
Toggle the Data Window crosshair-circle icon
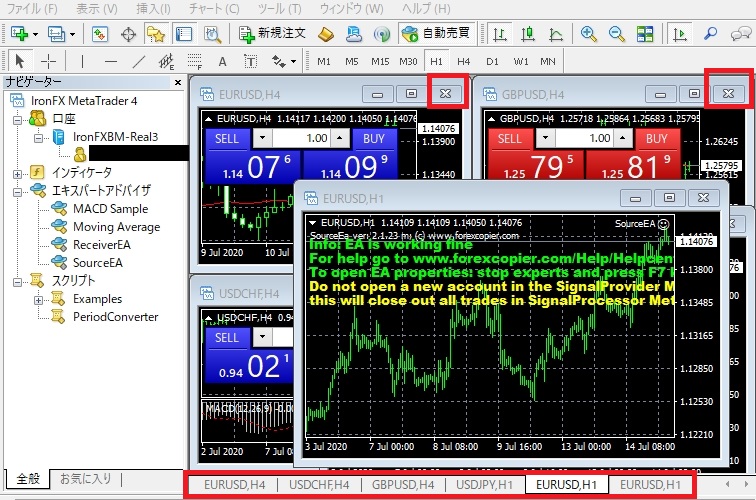coord(128,34)
